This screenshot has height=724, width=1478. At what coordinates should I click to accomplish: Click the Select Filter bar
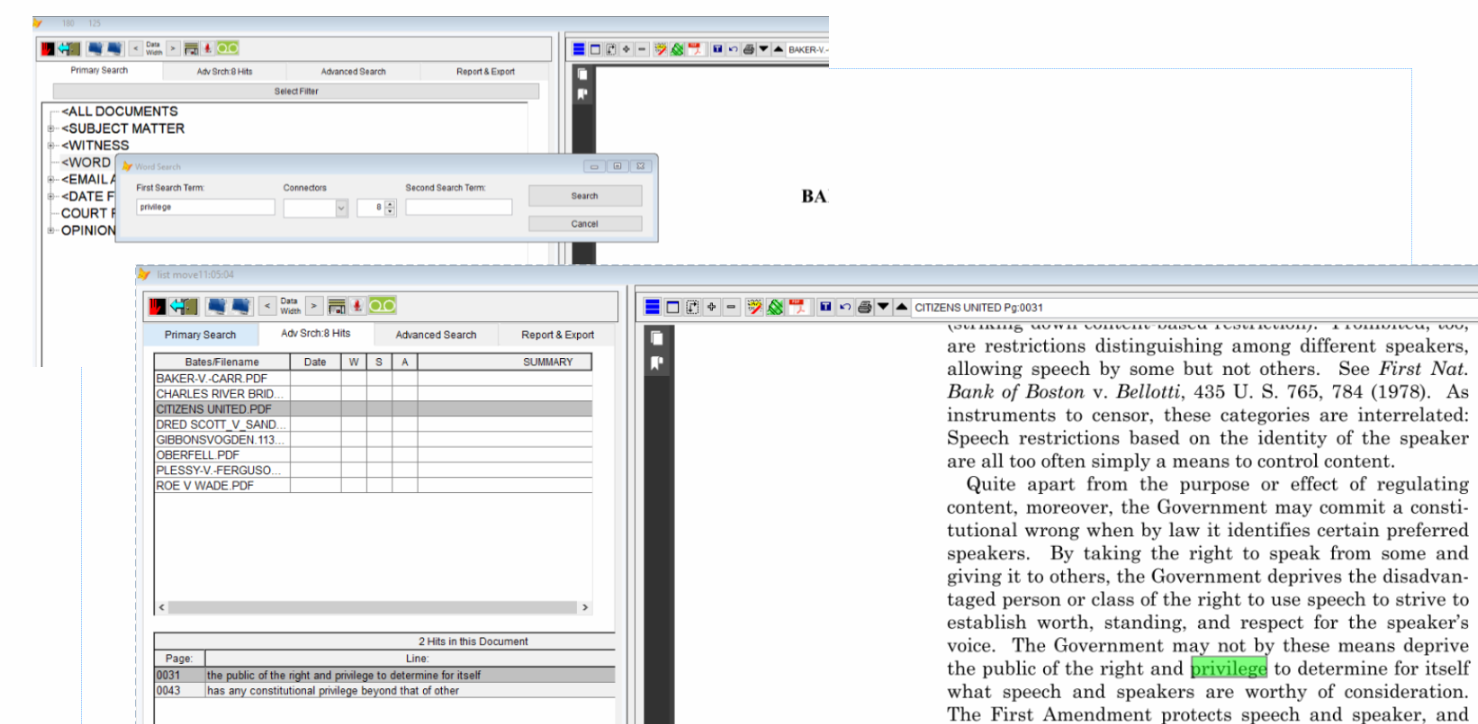coord(296,91)
